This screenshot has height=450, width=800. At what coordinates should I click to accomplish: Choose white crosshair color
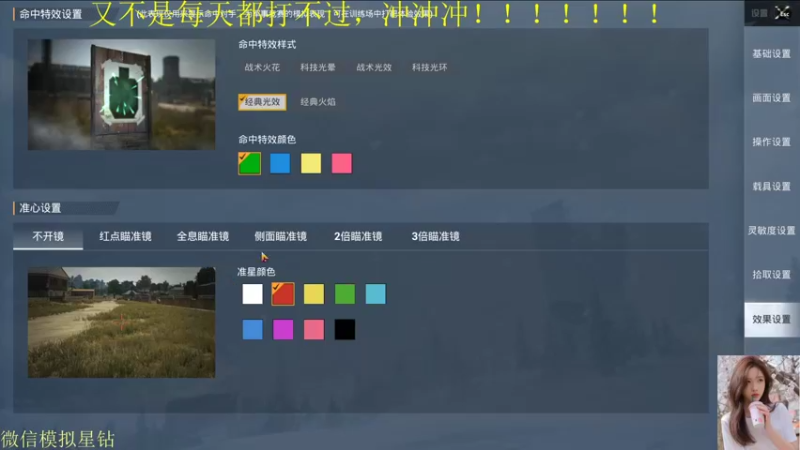[x=253, y=294]
